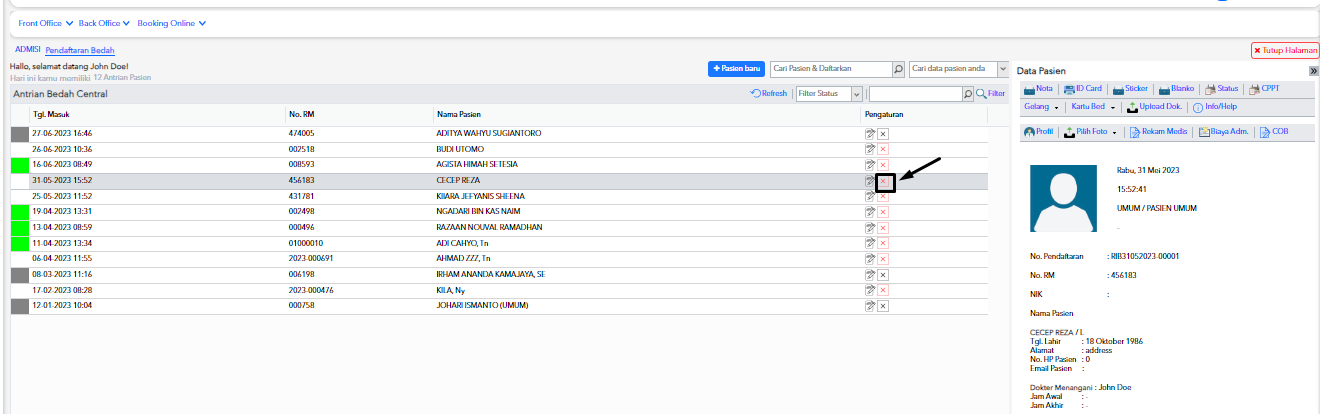The height and width of the screenshot is (414, 1320).
Task: Expand the Kartu Bed dropdown
Action: [1093, 106]
